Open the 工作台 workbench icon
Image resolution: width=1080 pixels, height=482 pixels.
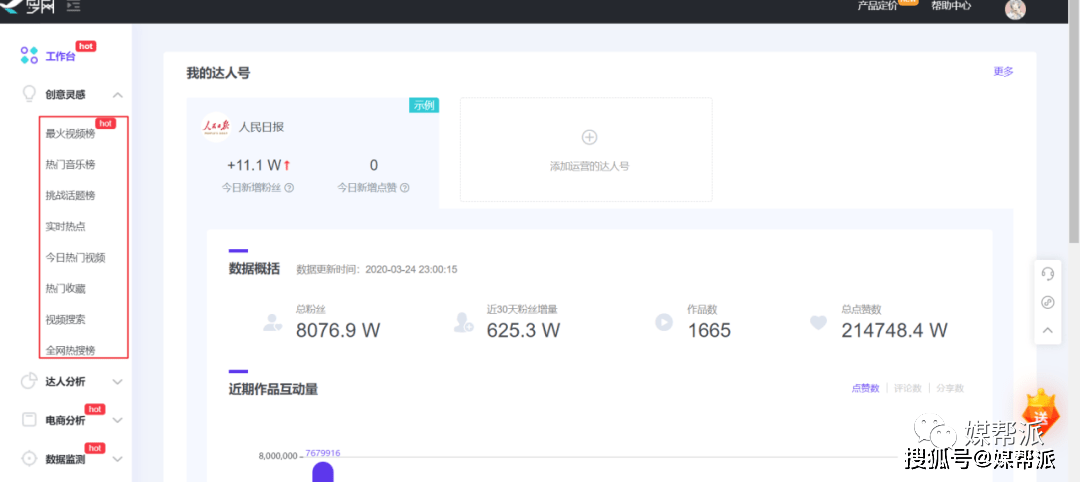coord(29,56)
